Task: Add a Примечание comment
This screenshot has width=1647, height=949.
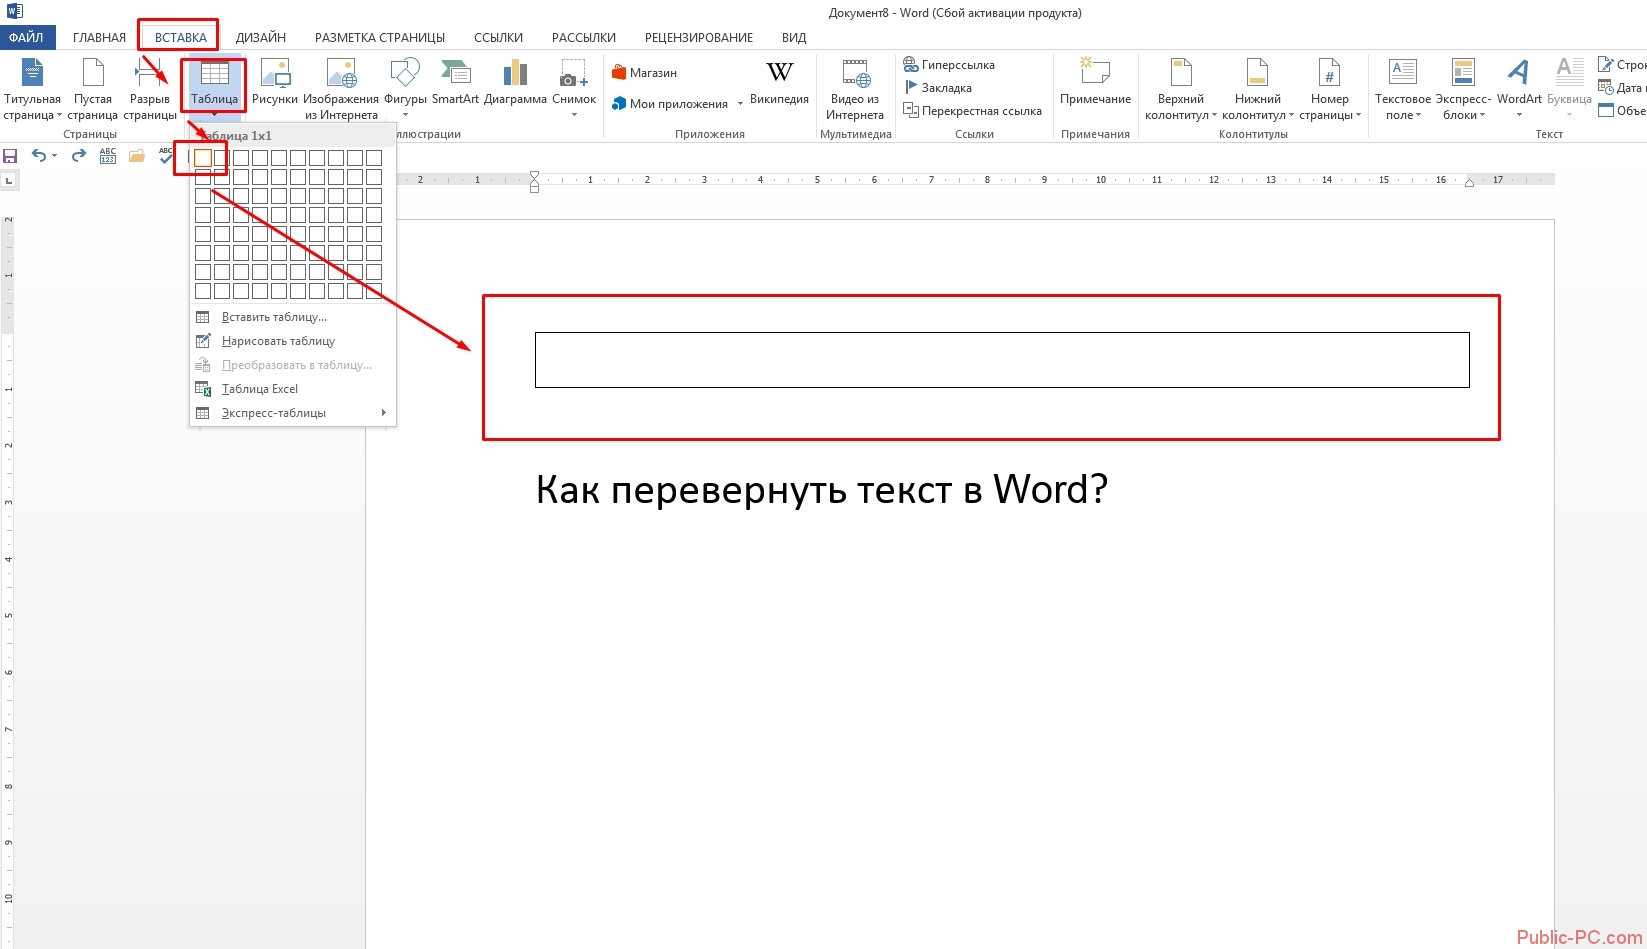Action: pyautogui.click(x=1095, y=82)
